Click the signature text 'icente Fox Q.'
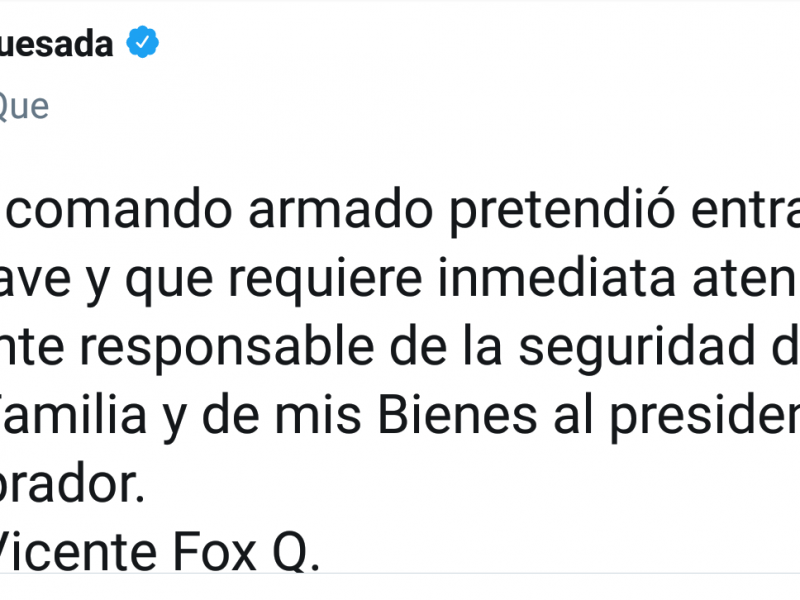The height and width of the screenshot is (600, 800). coord(160,553)
